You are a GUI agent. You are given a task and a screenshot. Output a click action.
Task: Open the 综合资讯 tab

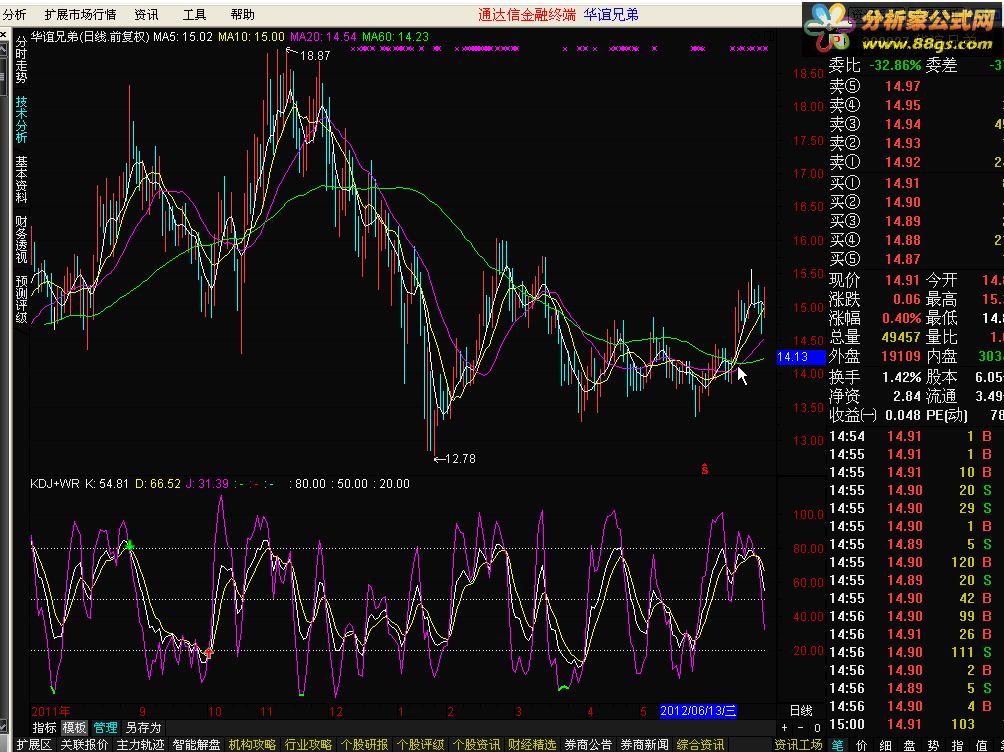point(700,744)
